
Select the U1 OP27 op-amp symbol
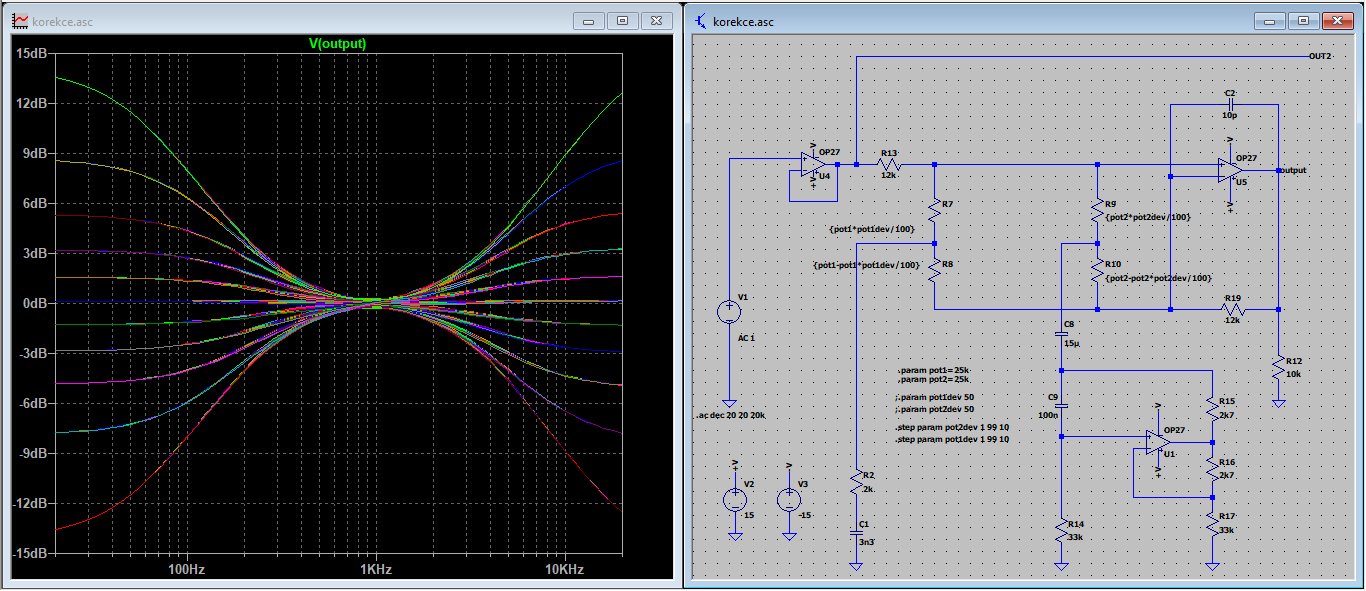tap(1160, 442)
